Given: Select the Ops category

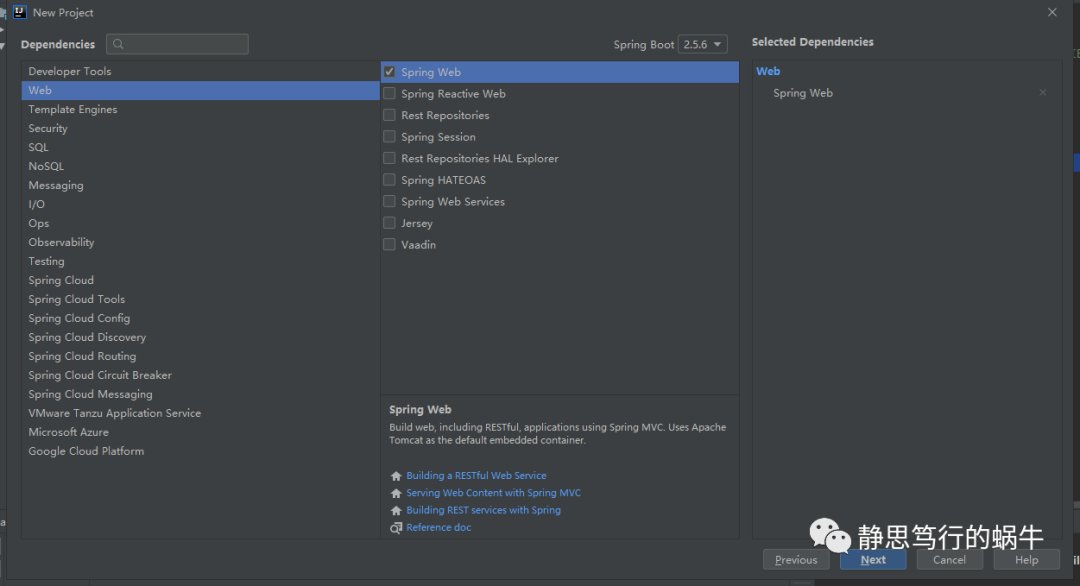Looking at the screenshot, I should tap(200, 223).
